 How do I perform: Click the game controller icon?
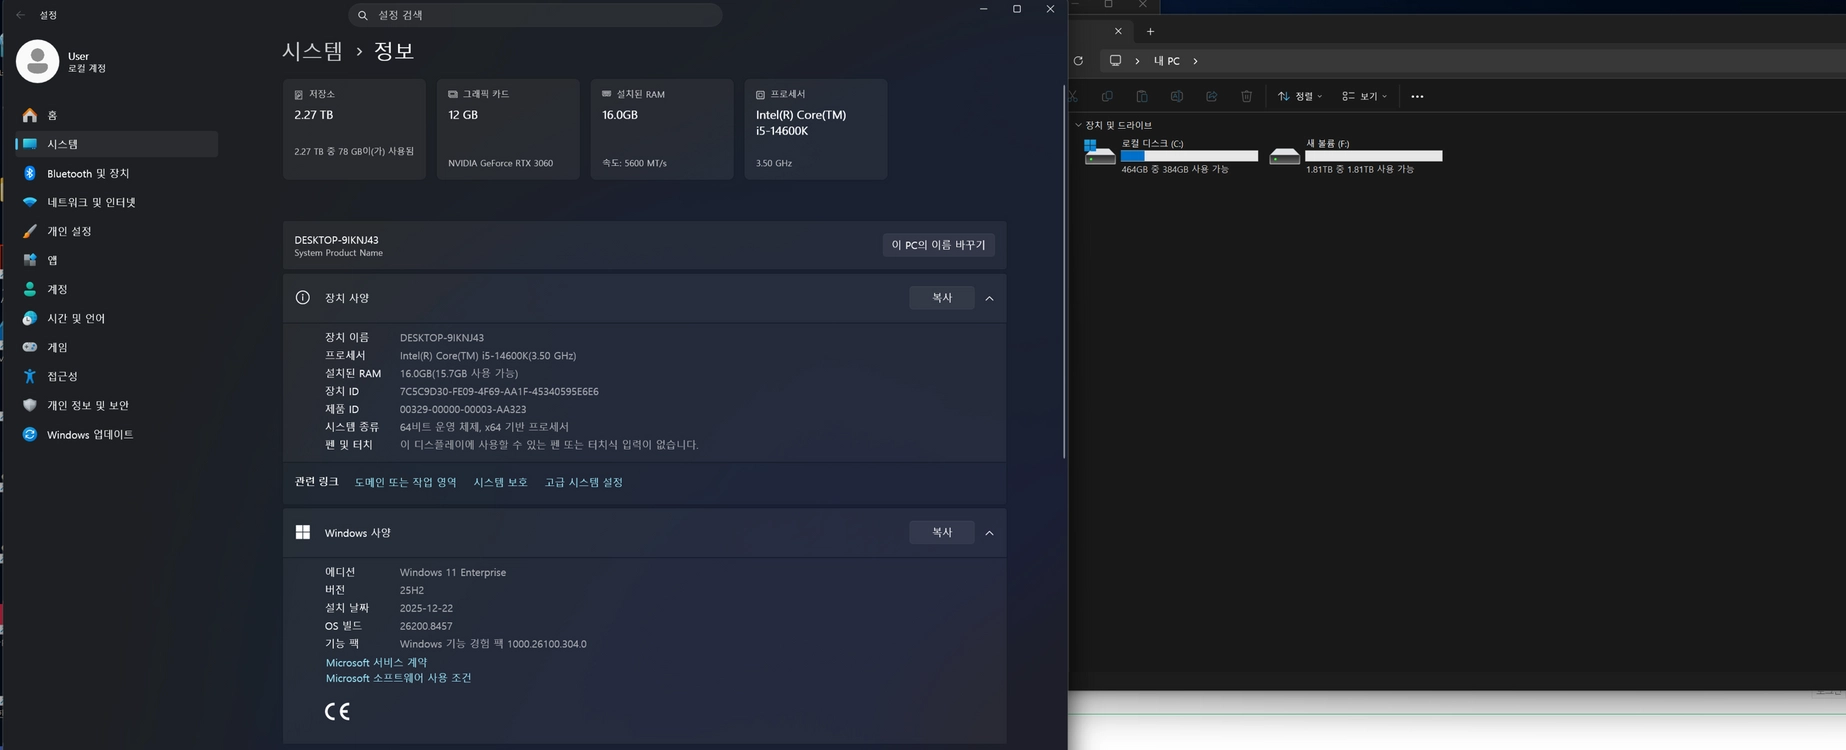click(x=30, y=347)
